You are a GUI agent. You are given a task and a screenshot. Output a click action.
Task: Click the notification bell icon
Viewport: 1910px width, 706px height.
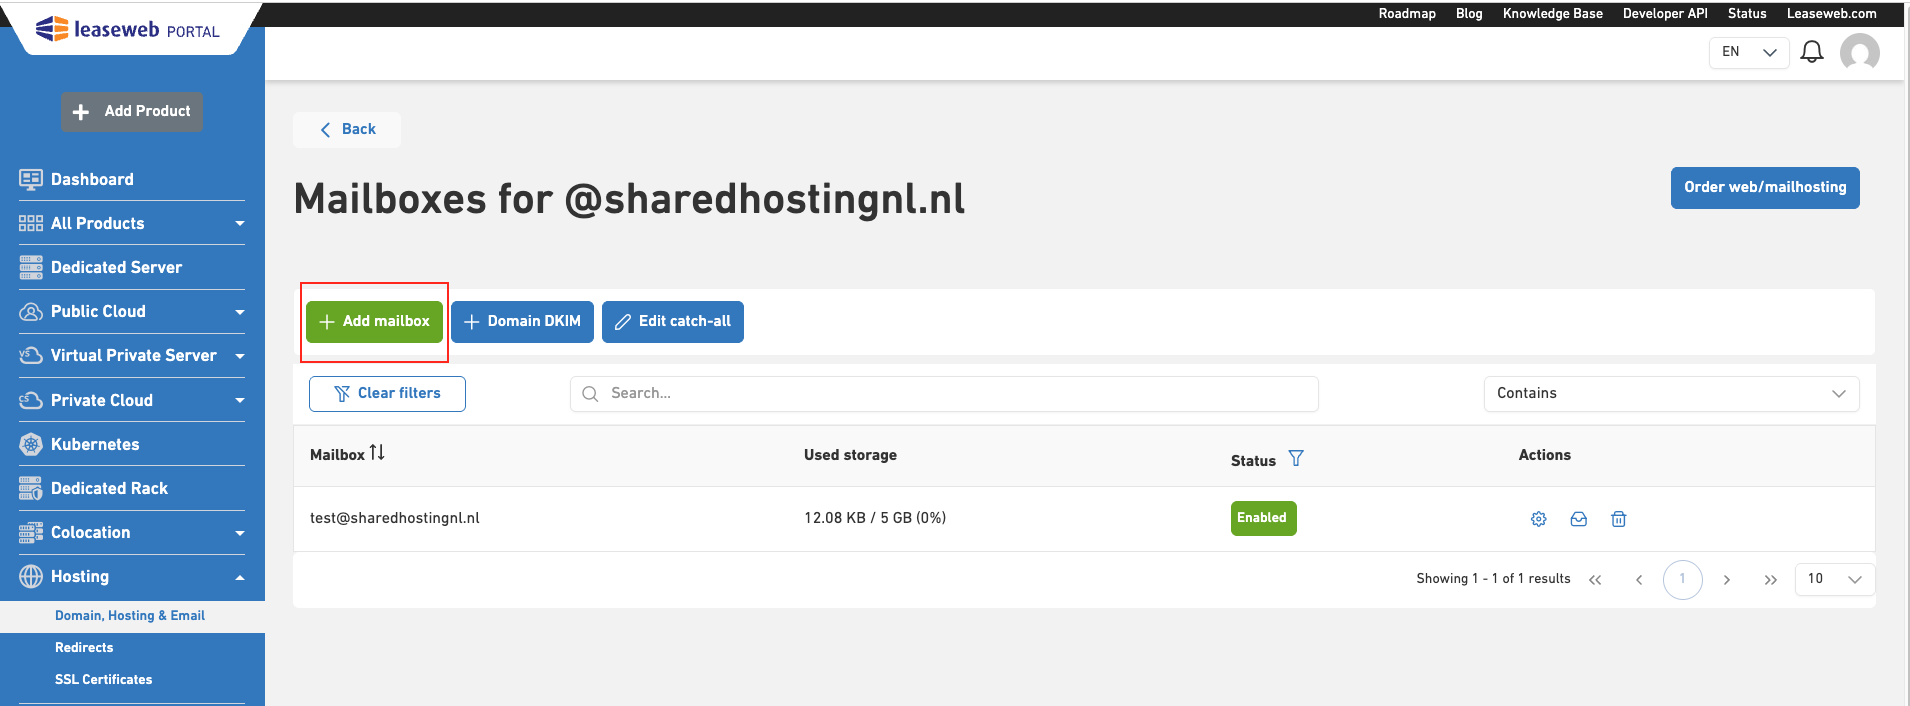[x=1812, y=52]
